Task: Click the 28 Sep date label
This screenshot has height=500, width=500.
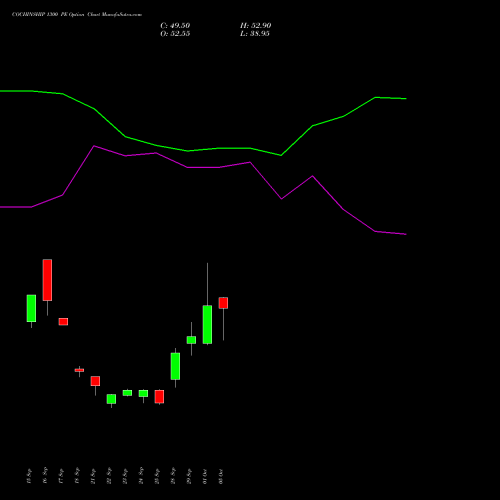Action: (x=173, y=476)
